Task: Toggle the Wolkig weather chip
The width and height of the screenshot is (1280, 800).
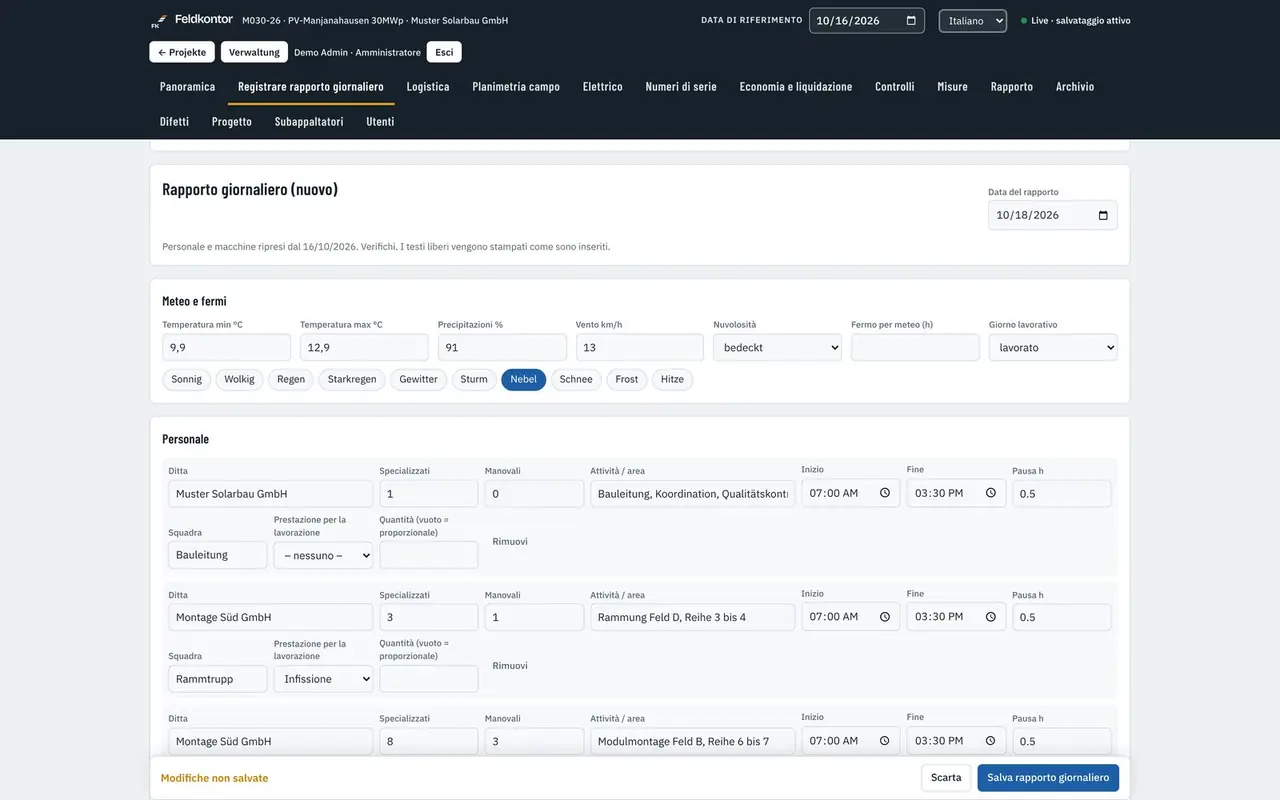Action: point(239,380)
